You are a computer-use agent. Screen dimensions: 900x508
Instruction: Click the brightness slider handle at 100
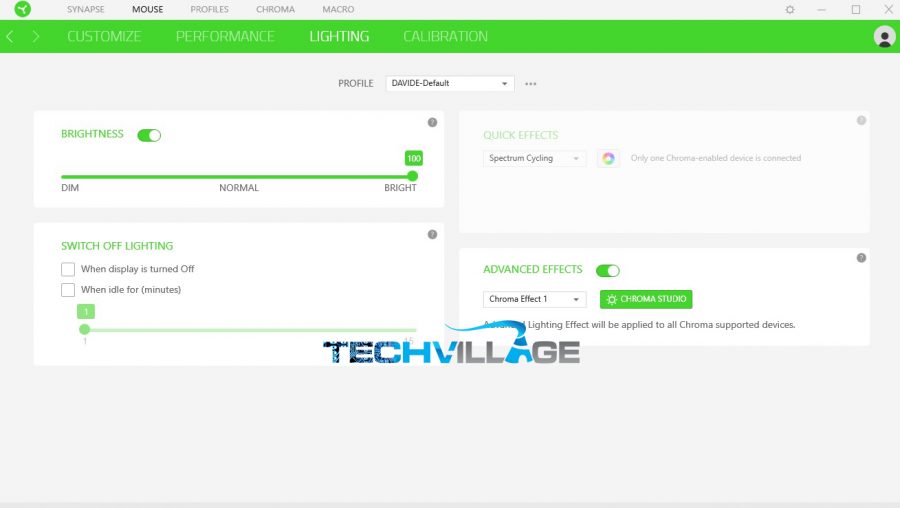click(x=412, y=176)
